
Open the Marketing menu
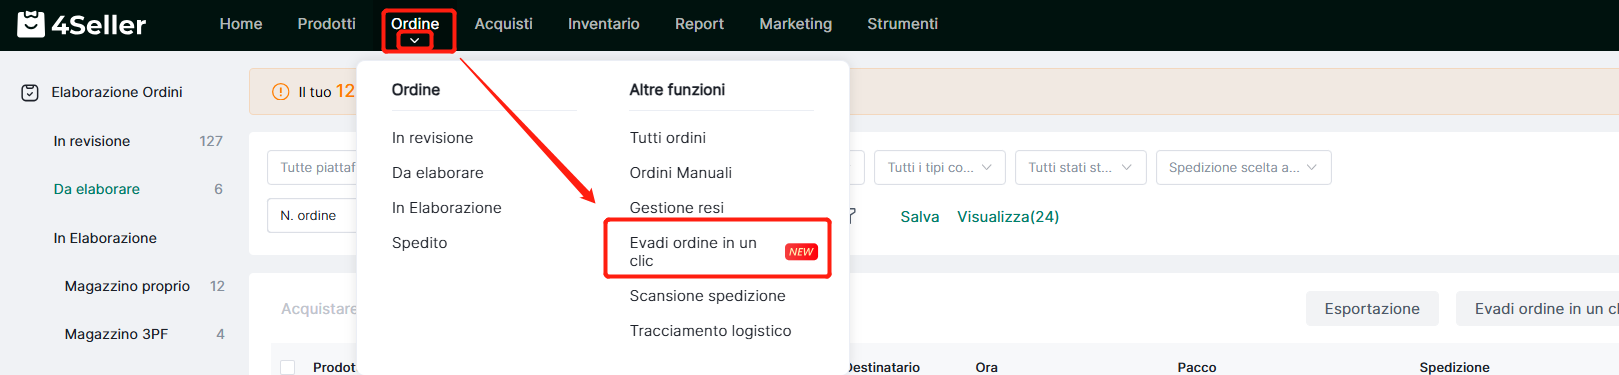coord(796,24)
